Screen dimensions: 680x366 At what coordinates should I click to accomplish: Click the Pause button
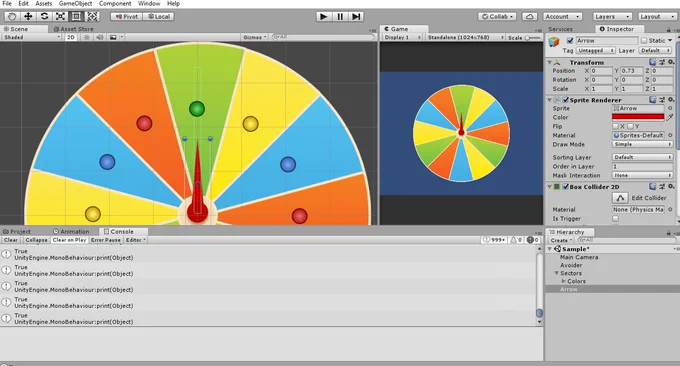(340, 16)
